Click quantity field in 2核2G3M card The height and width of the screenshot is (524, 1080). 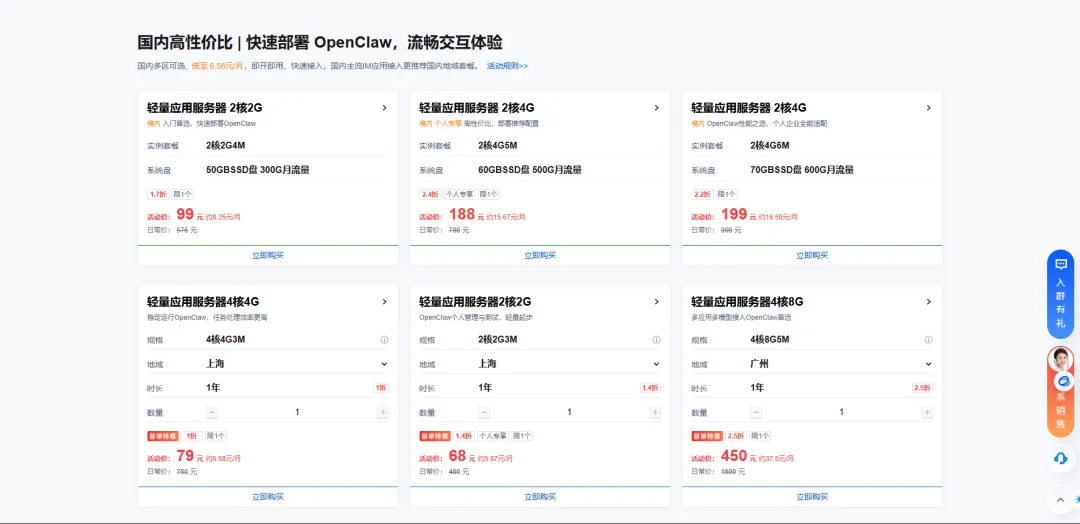coord(570,412)
